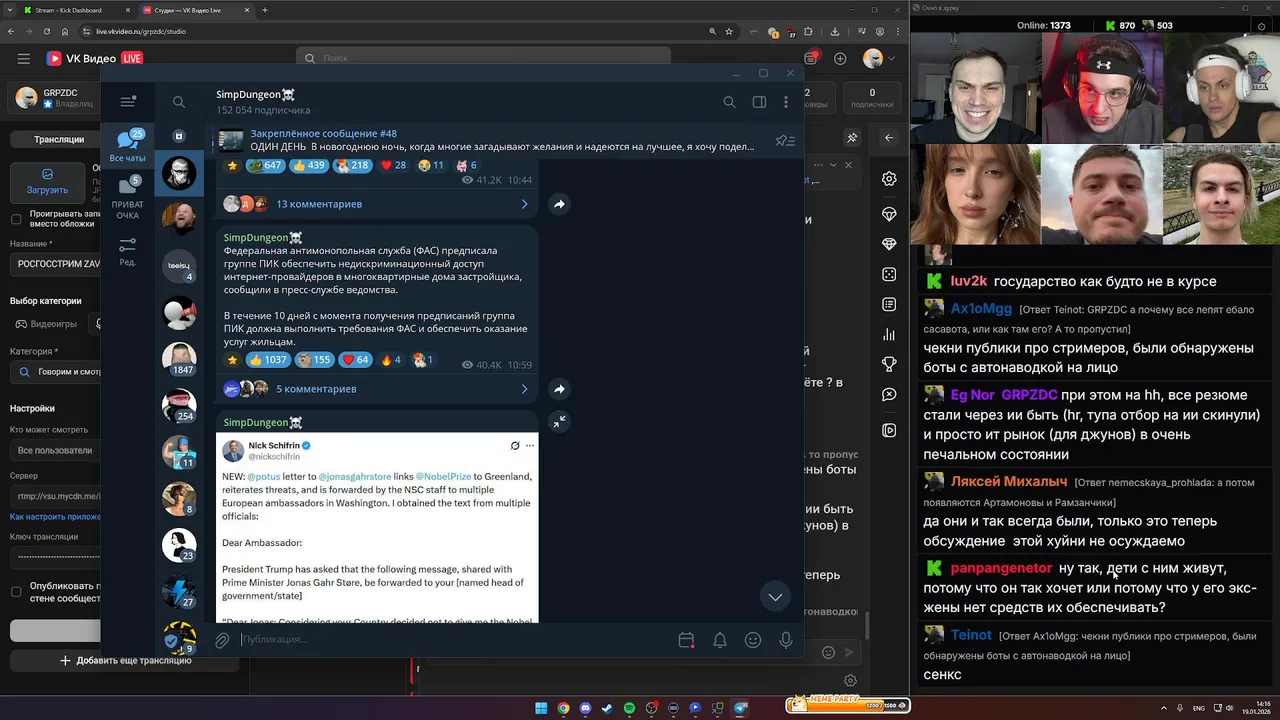Click Telegram 'Публикация...' message field

click(x=455, y=640)
